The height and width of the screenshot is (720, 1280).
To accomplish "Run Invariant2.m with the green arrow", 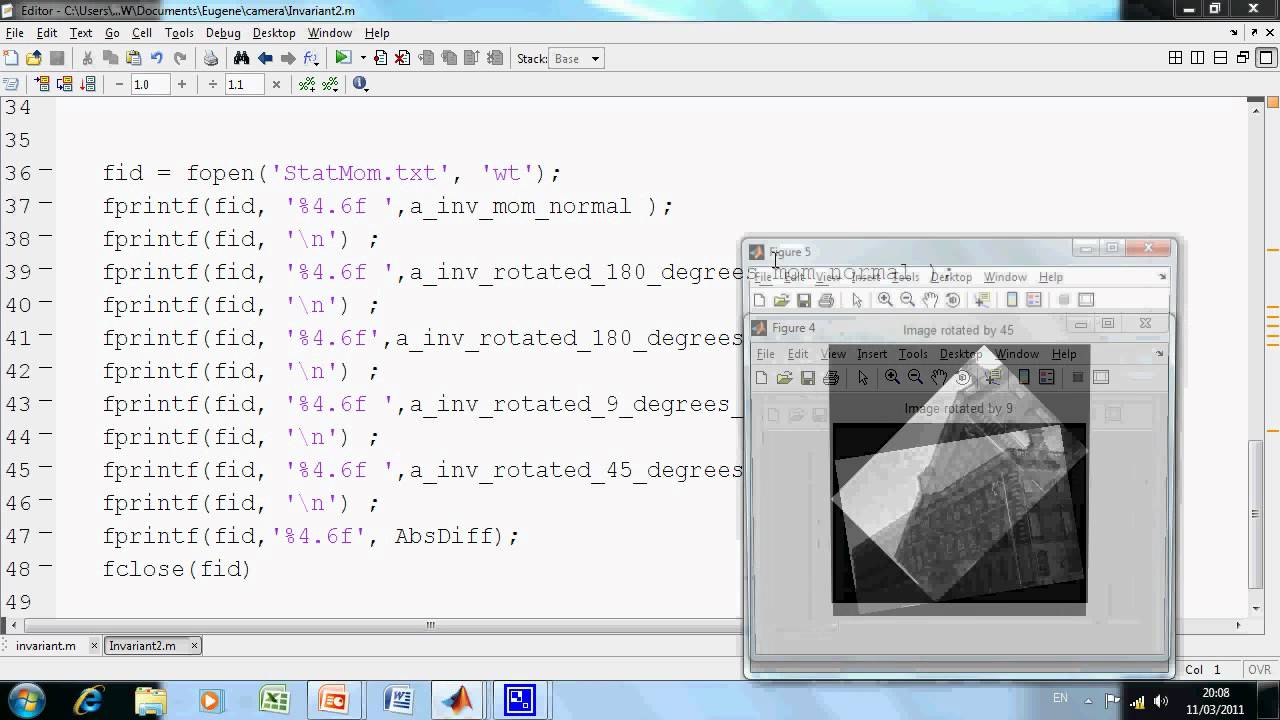I will pyautogui.click(x=343, y=58).
